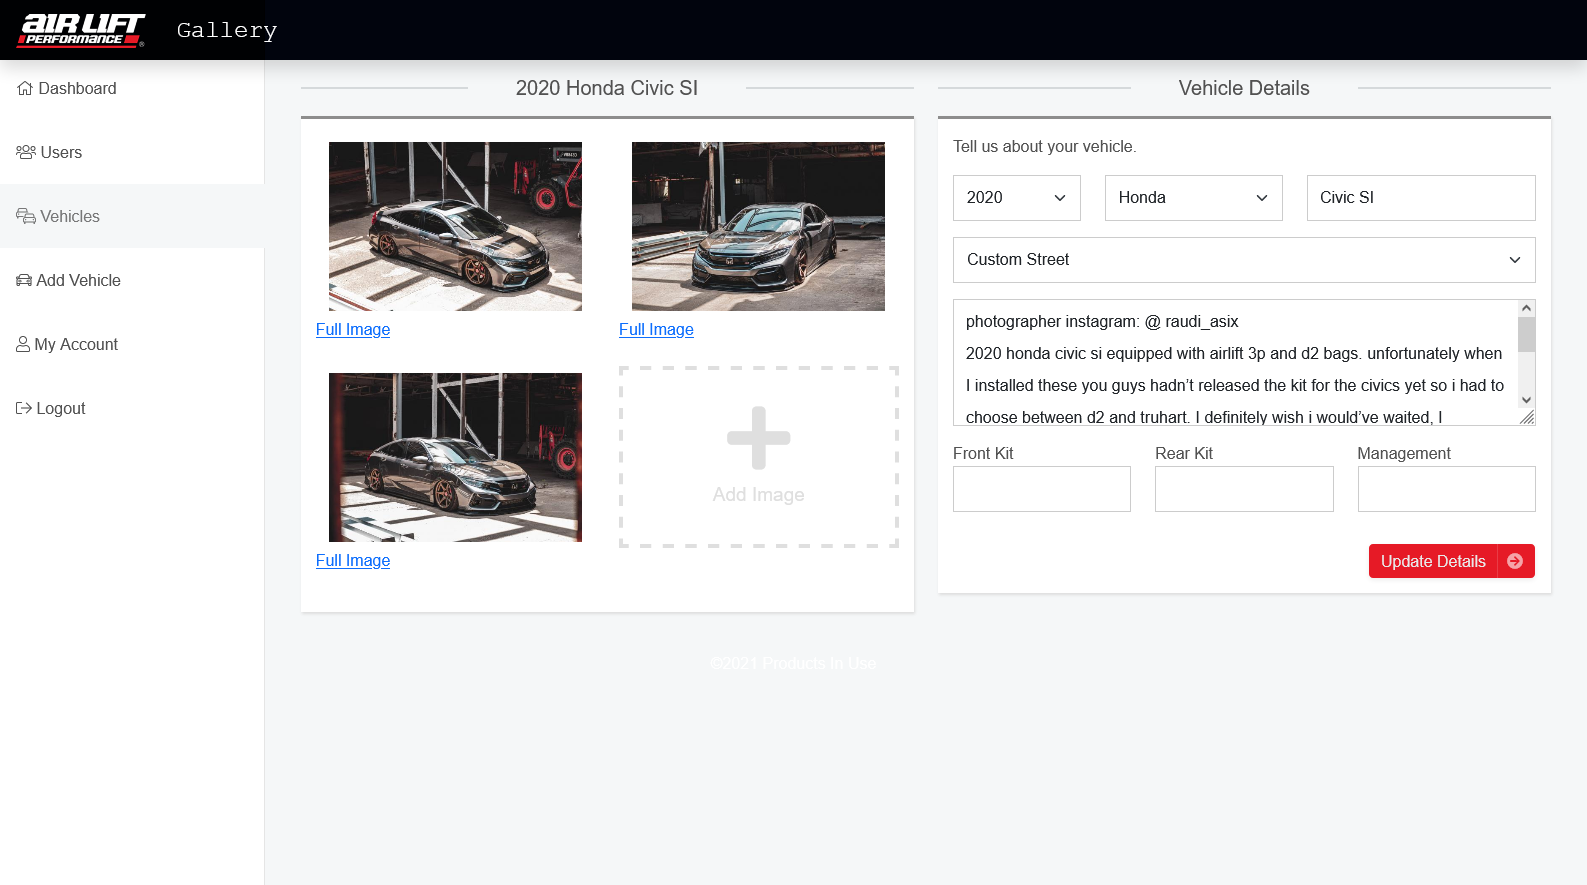The image size is (1587, 885).
Task: Click the Front Kit input field
Action: click(x=1042, y=489)
